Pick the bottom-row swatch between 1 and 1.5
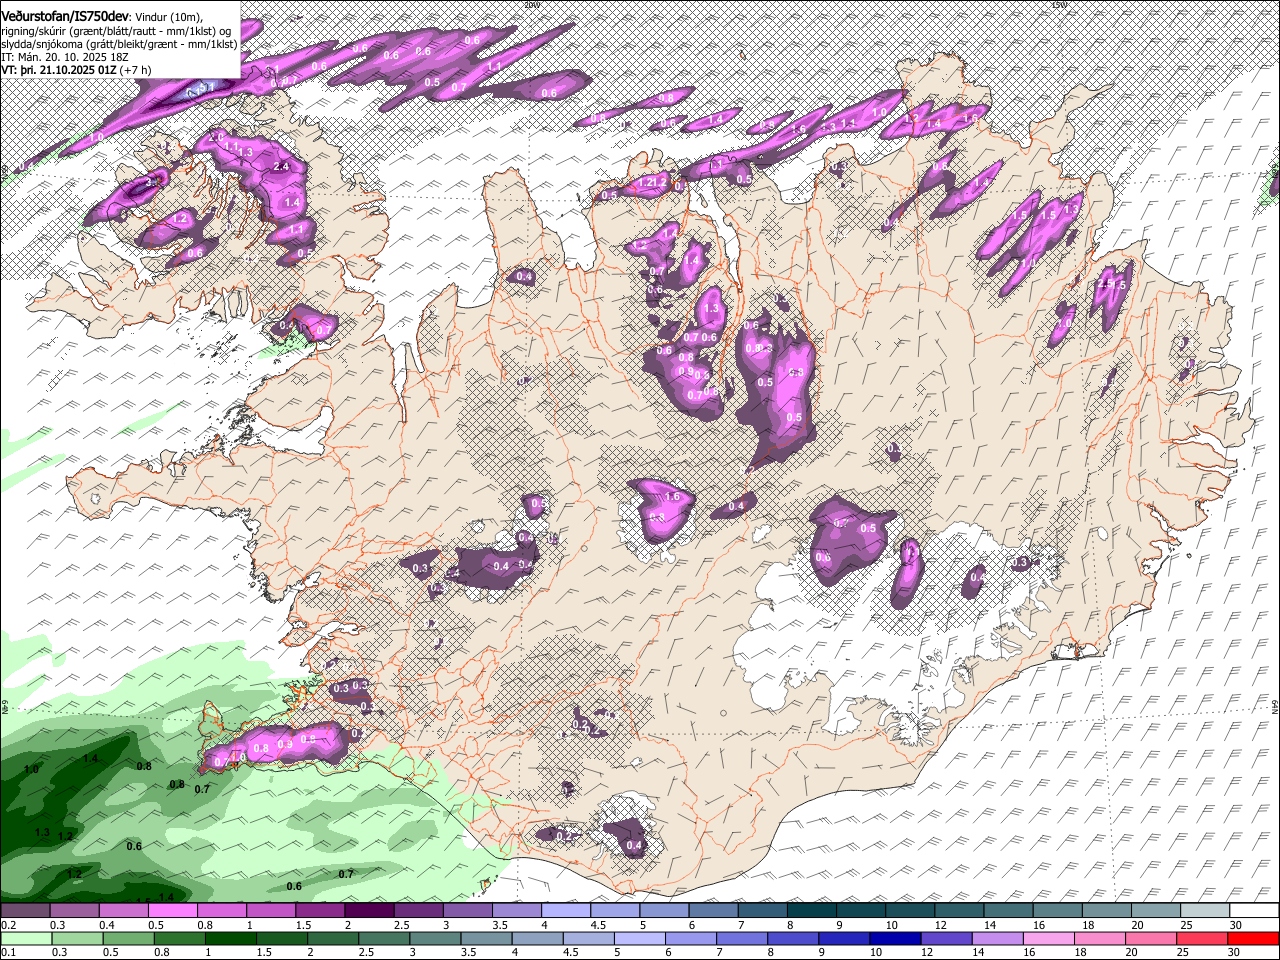Viewport: 1280px width, 960px height. [x=230, y=938]
